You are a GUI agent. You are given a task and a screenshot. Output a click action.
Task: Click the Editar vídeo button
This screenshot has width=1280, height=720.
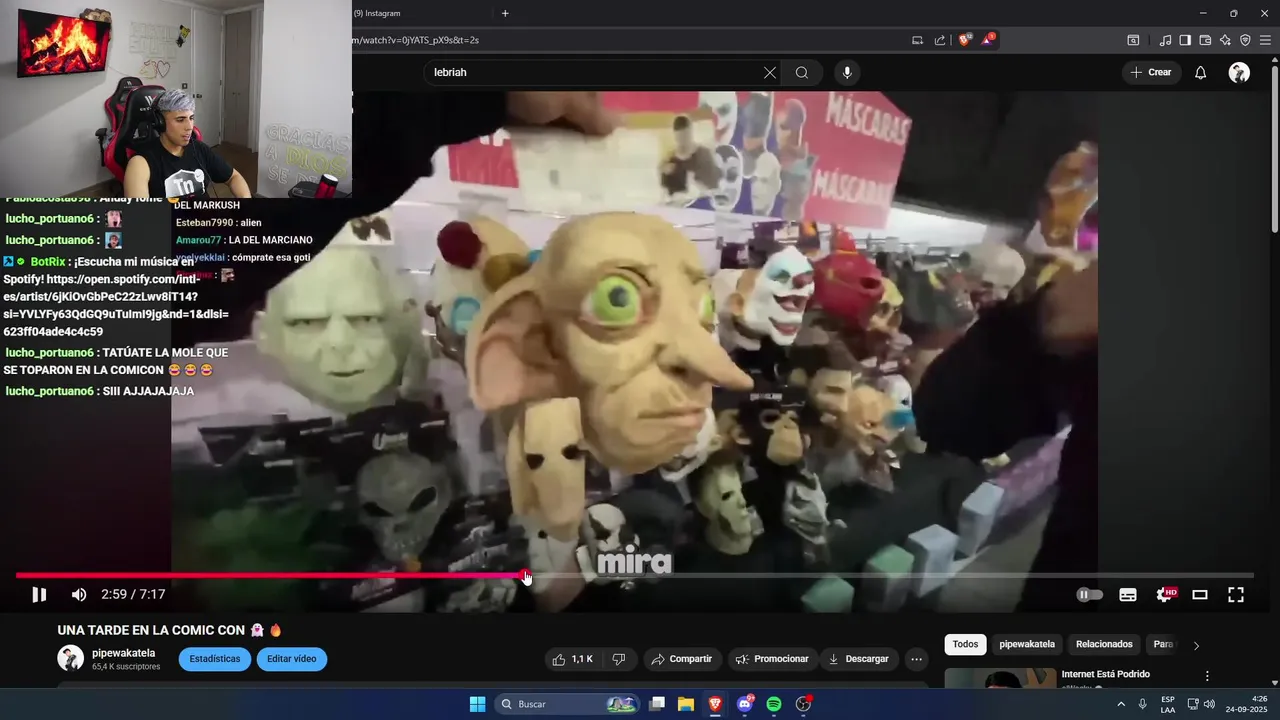point(291,659)
